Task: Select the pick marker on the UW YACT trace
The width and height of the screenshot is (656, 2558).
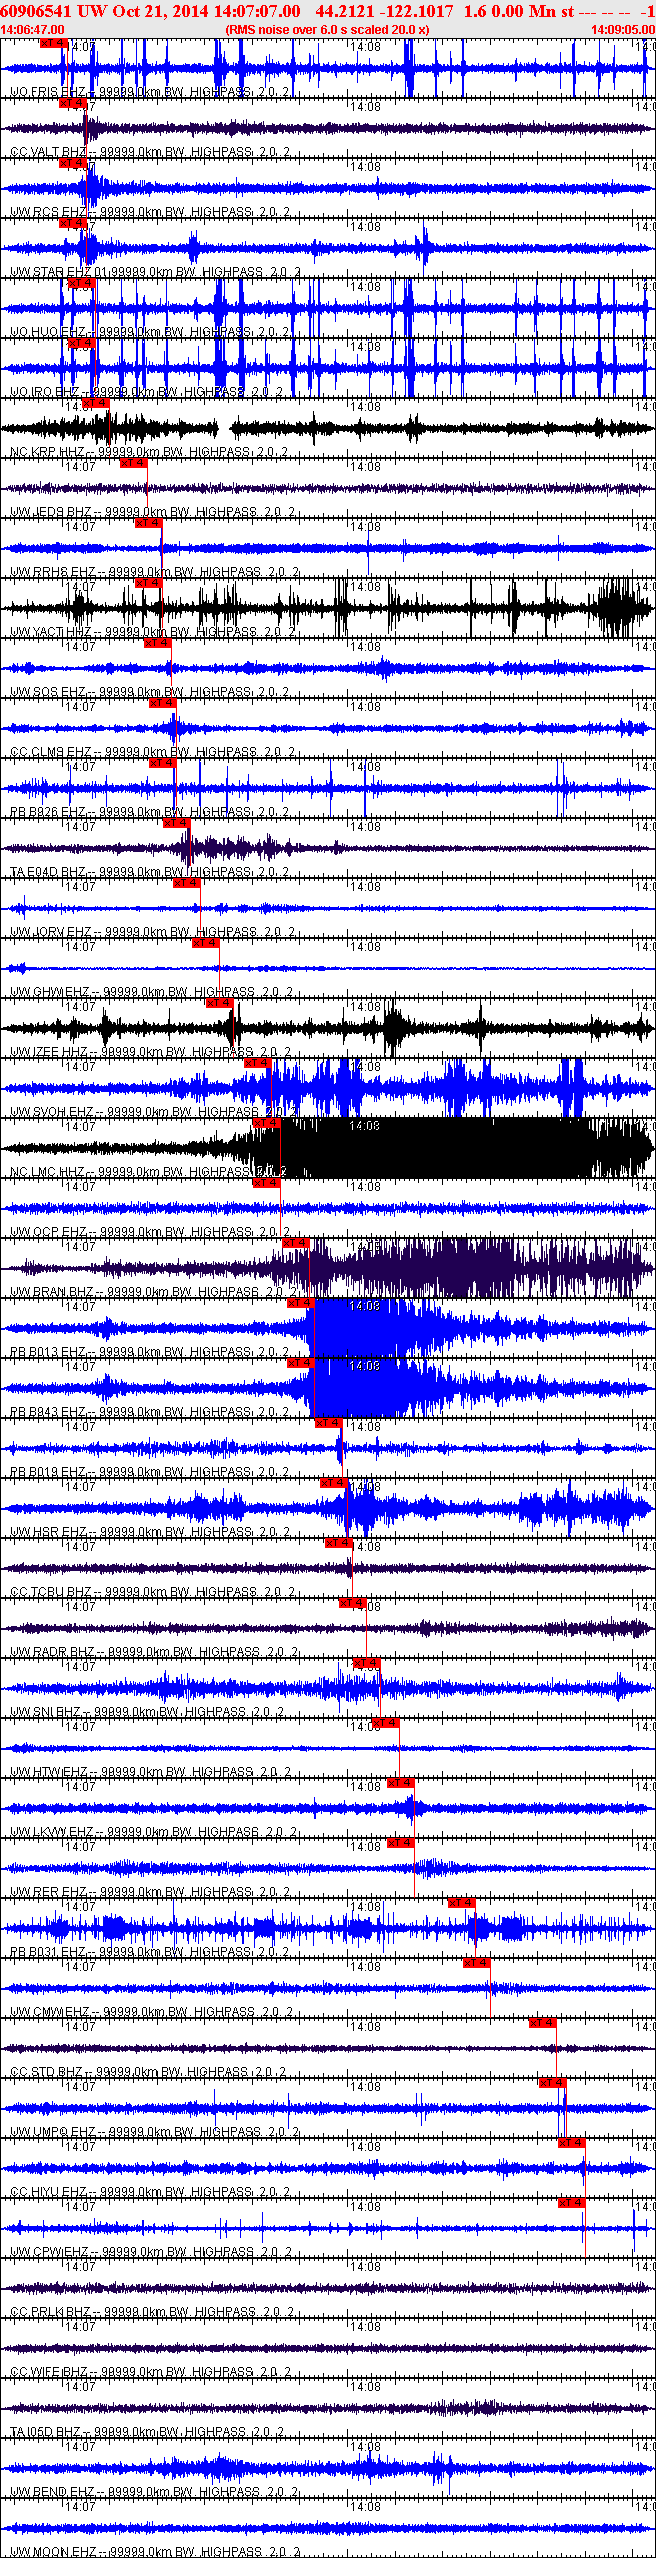Action: (148, 583)
